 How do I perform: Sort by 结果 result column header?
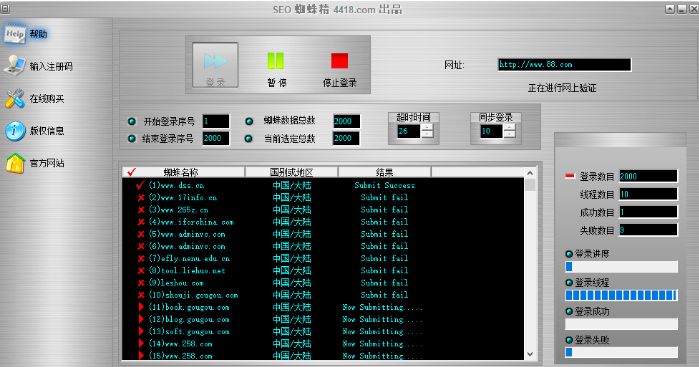pos(384,172)
